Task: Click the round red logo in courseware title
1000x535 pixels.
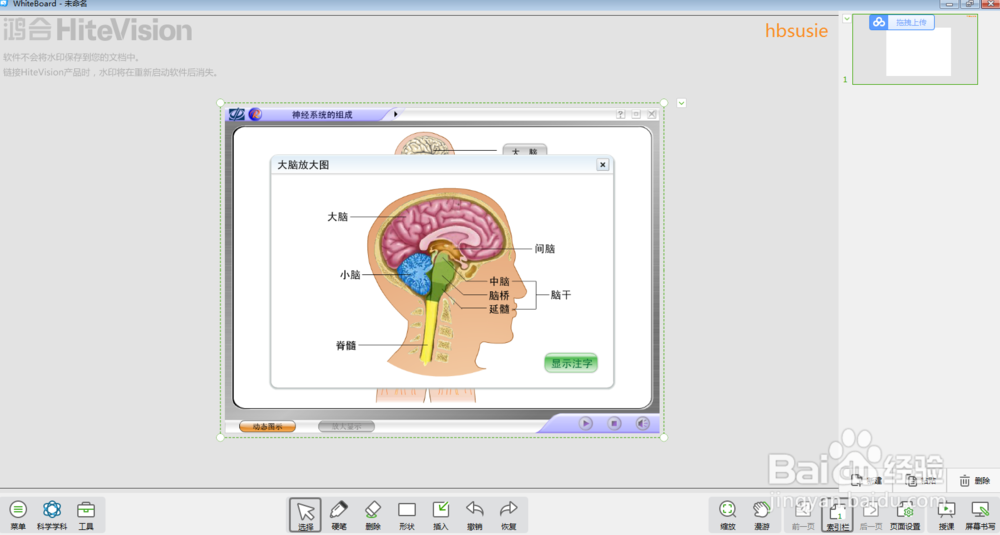Action: tap(255, 114)
